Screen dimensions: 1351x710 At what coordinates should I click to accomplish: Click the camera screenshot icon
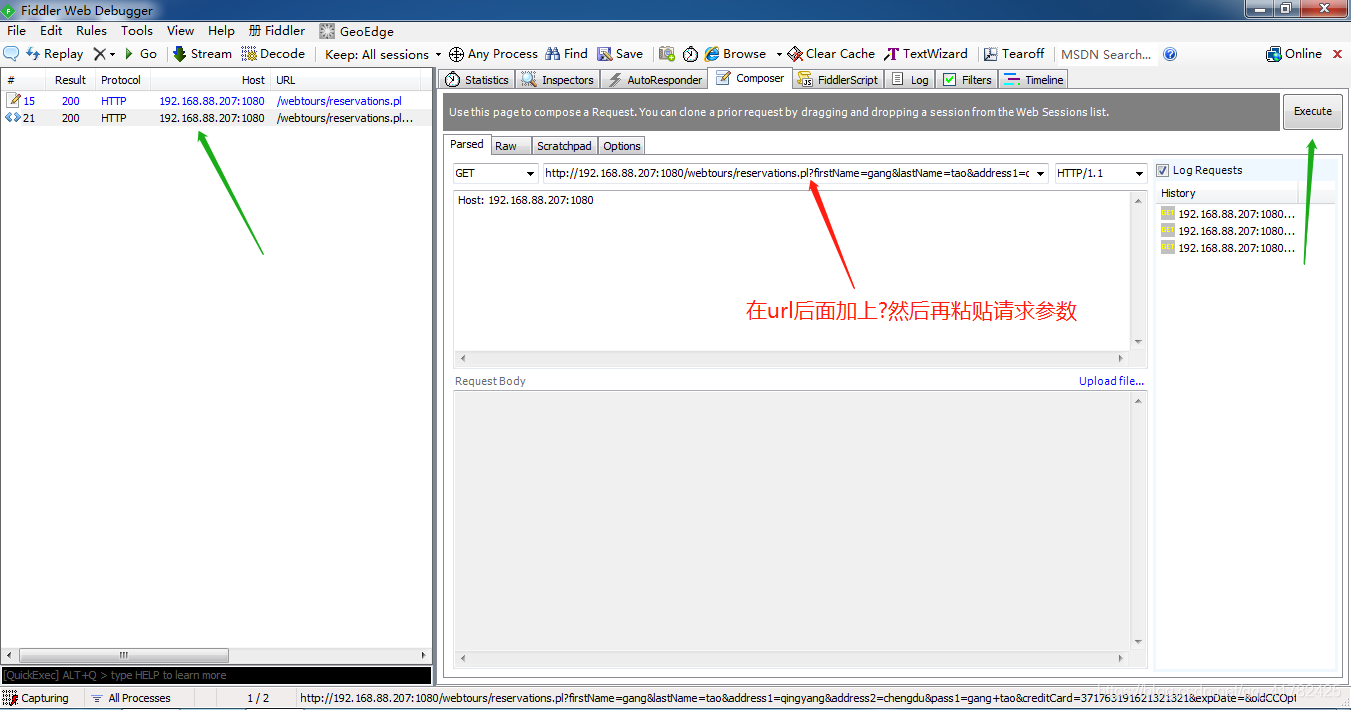667,54
